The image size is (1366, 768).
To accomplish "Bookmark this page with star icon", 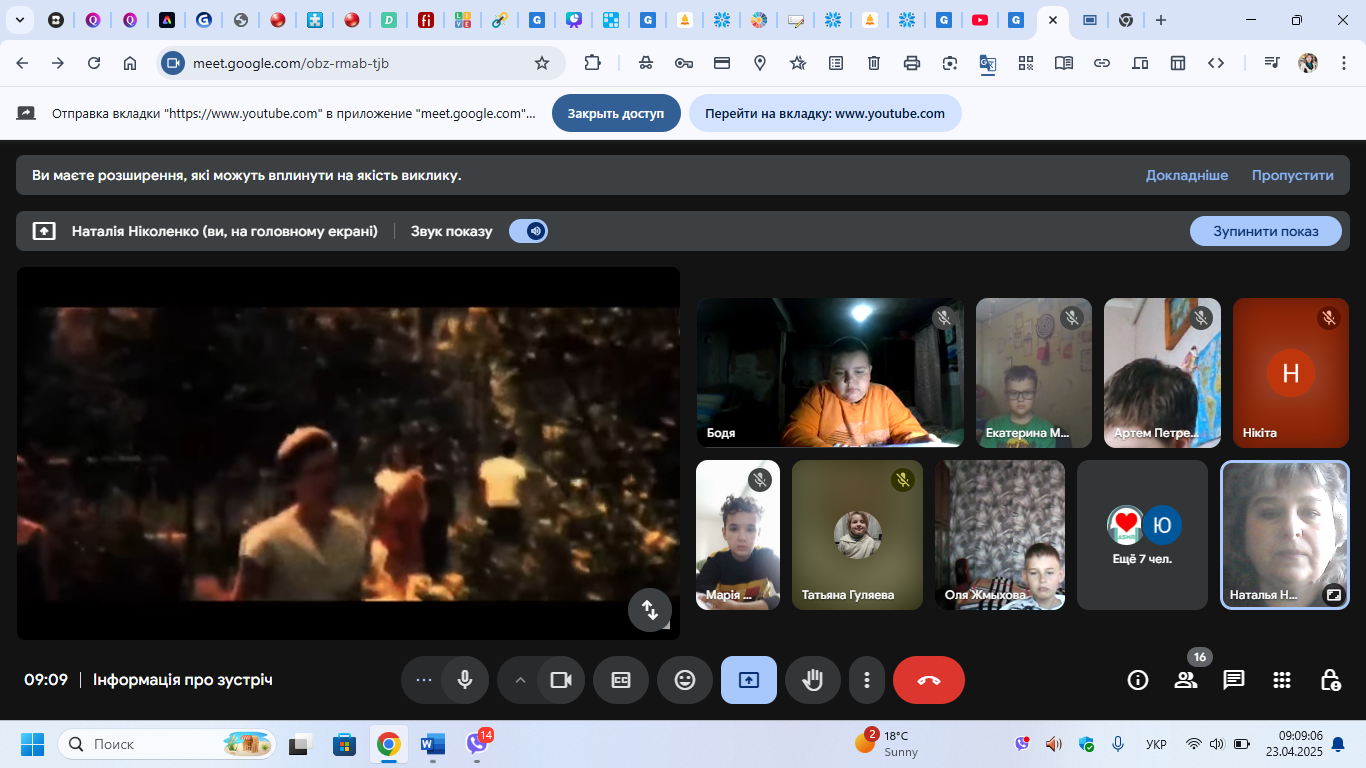I will tap(542, 63).
